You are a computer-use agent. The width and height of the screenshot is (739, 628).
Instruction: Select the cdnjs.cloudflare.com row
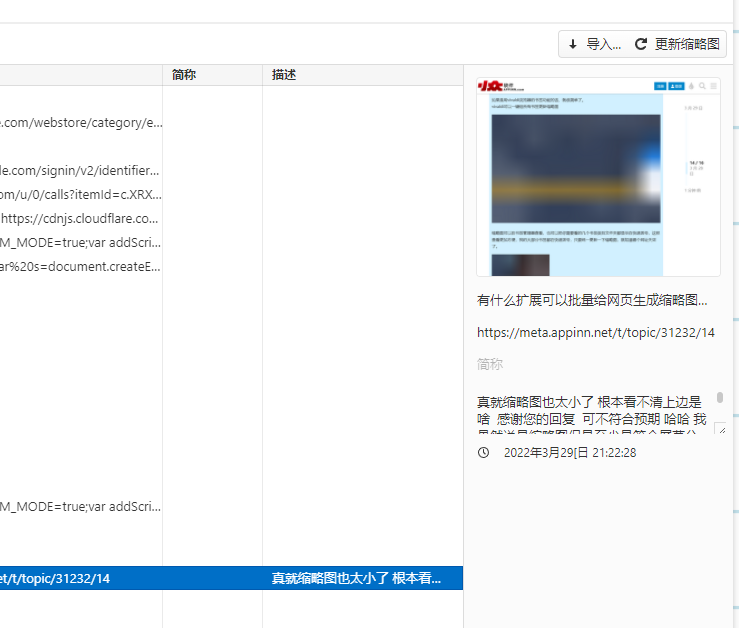pyautogui.click(x=80, y=219)
